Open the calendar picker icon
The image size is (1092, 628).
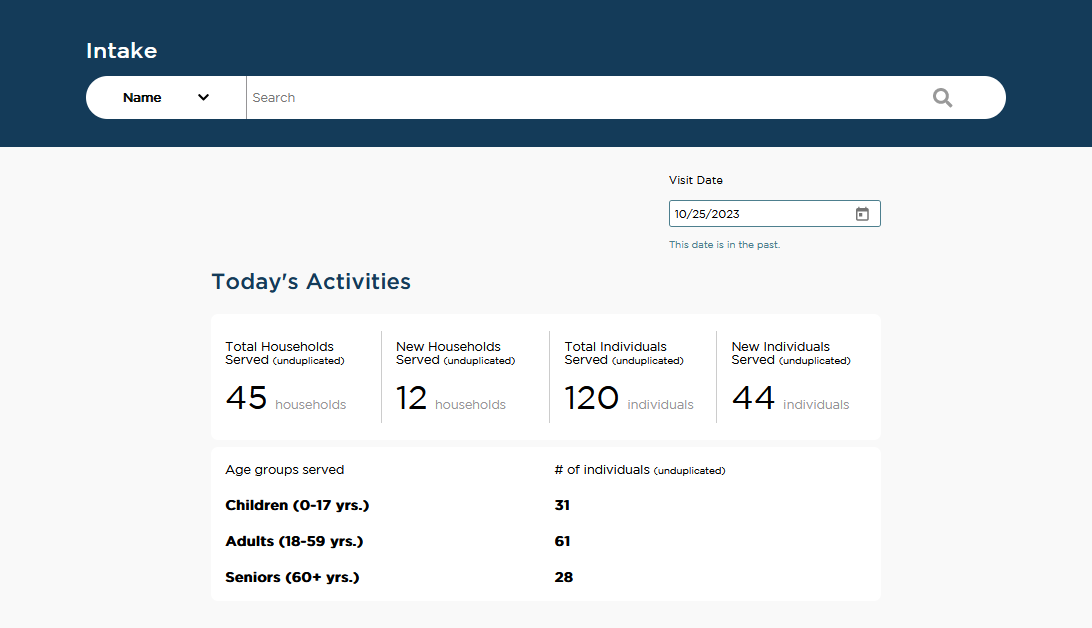click(x=862, y=214)
